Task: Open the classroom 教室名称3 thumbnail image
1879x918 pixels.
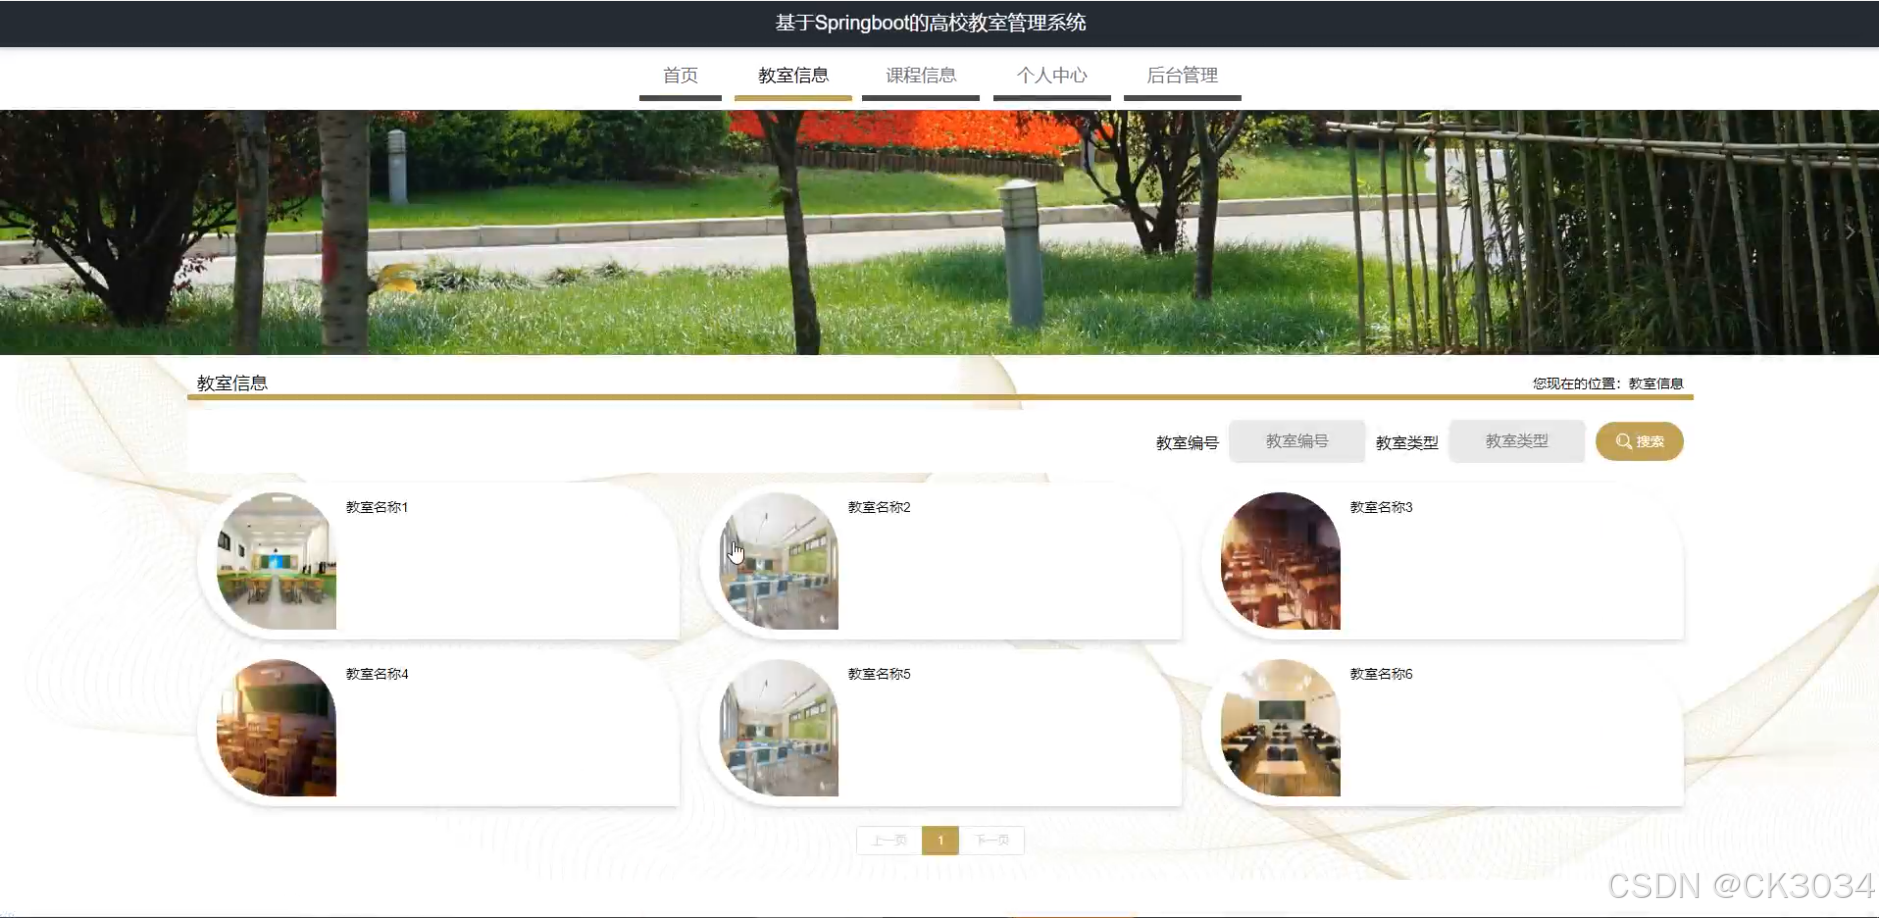Action: (x=1281, y=561)
